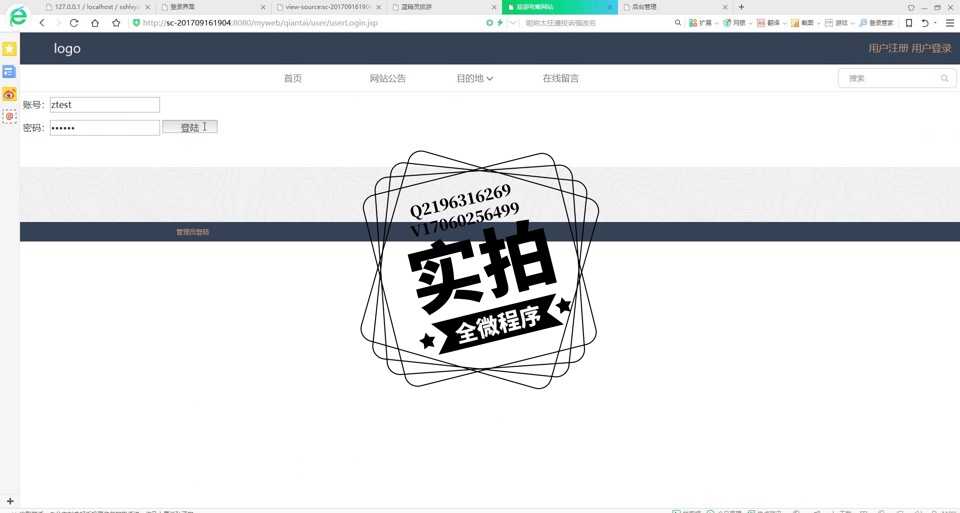Image resolution: width=960 pixels, height=513 pixels.
Task: Open the Weibo icon in the sidebar
Action: click(9, 94)
